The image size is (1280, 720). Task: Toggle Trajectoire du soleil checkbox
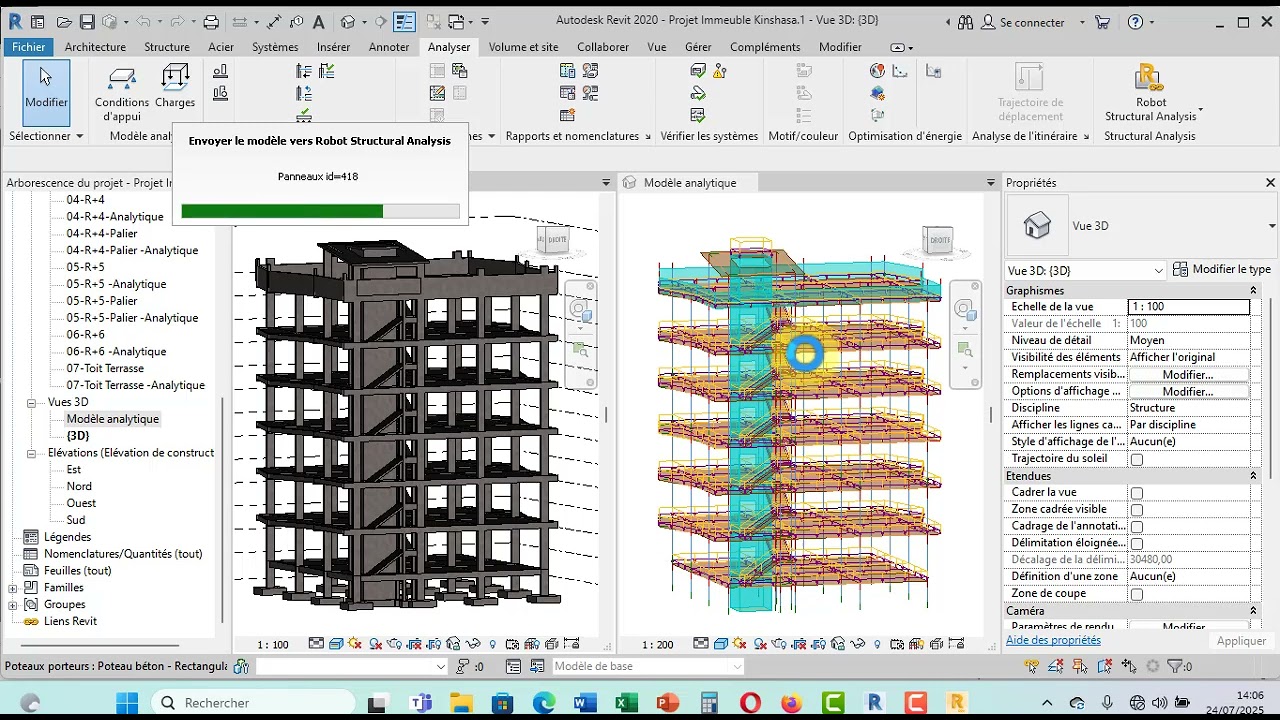click(x=1136, y=460)
